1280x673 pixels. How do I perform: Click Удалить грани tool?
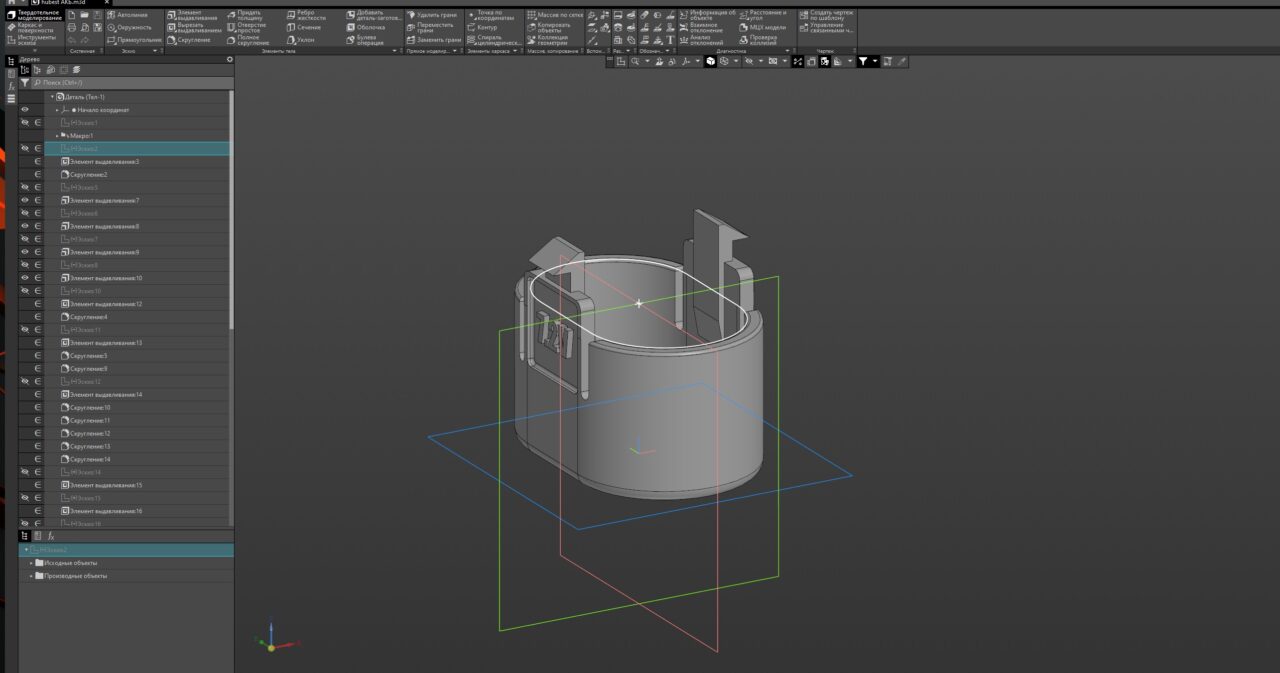(x=433, y=15)
